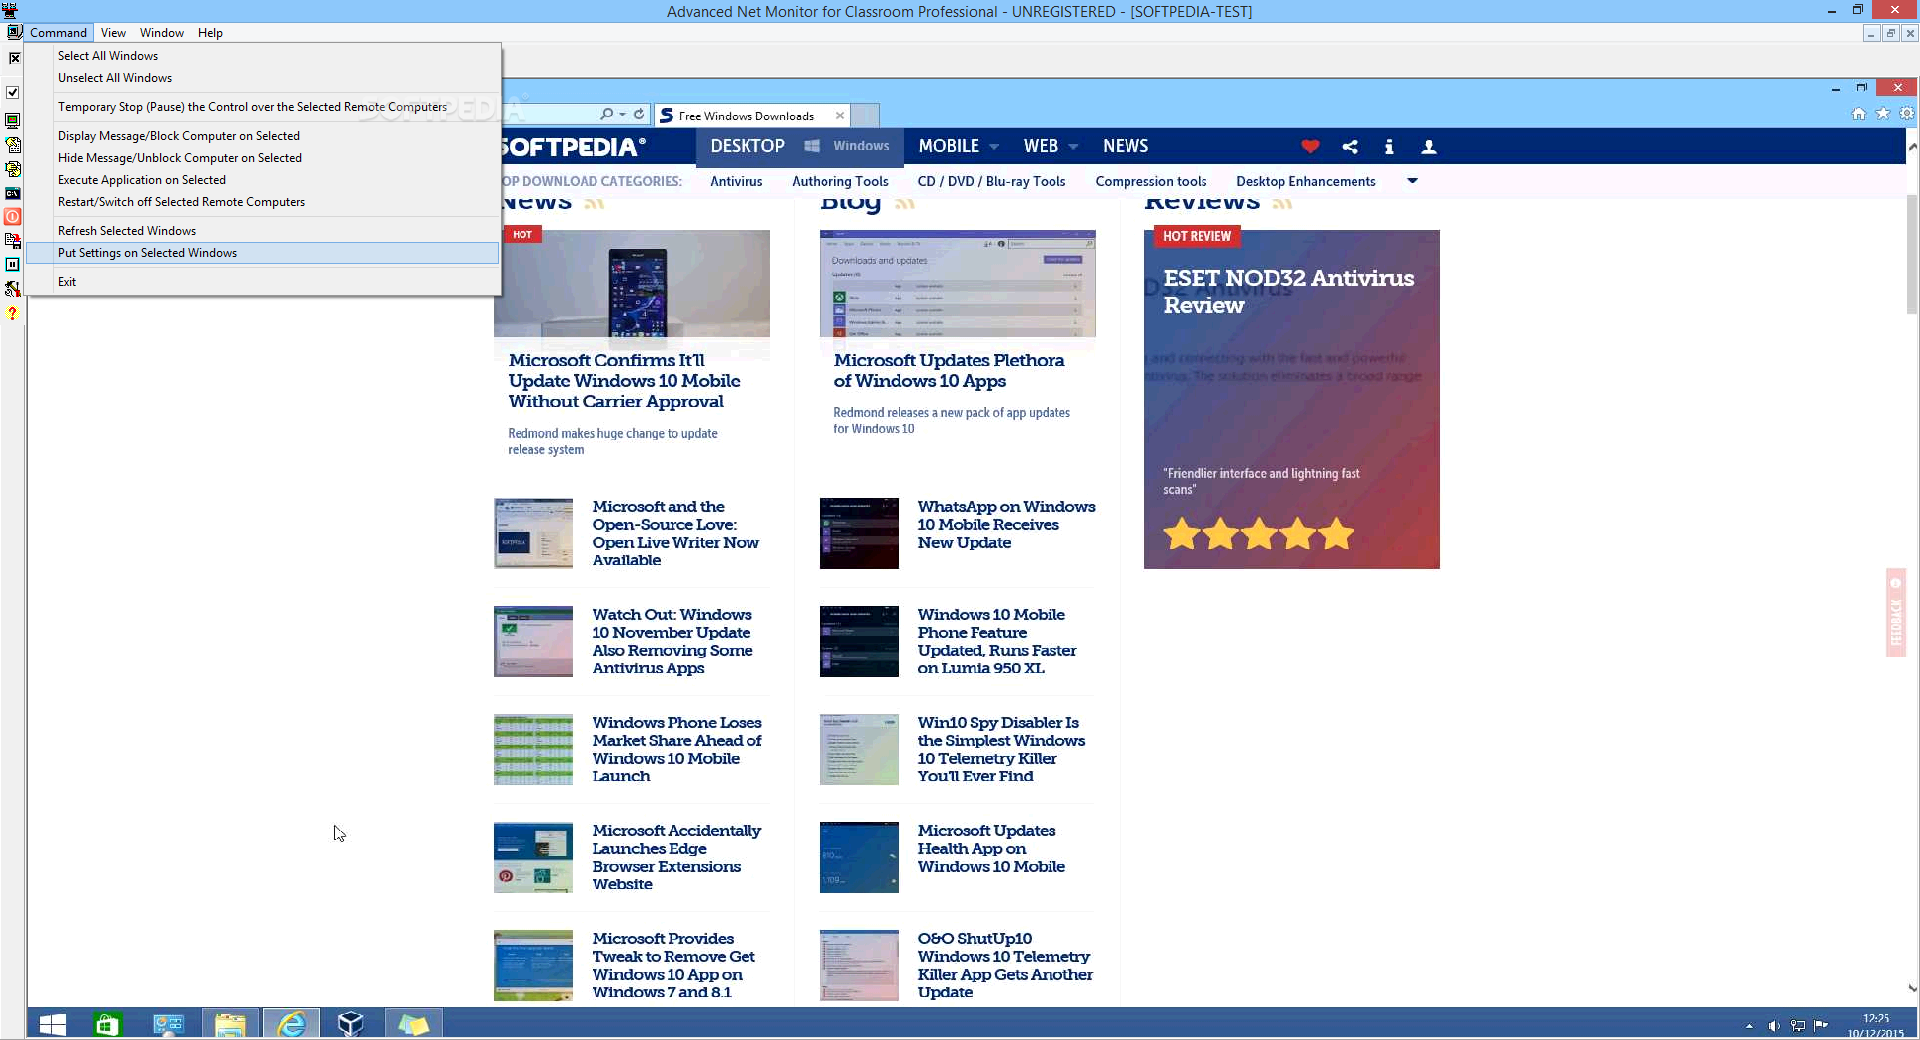Open Internet Explorer on the remote taskbar
1920x1040 pixels.
click(291, 1024)
